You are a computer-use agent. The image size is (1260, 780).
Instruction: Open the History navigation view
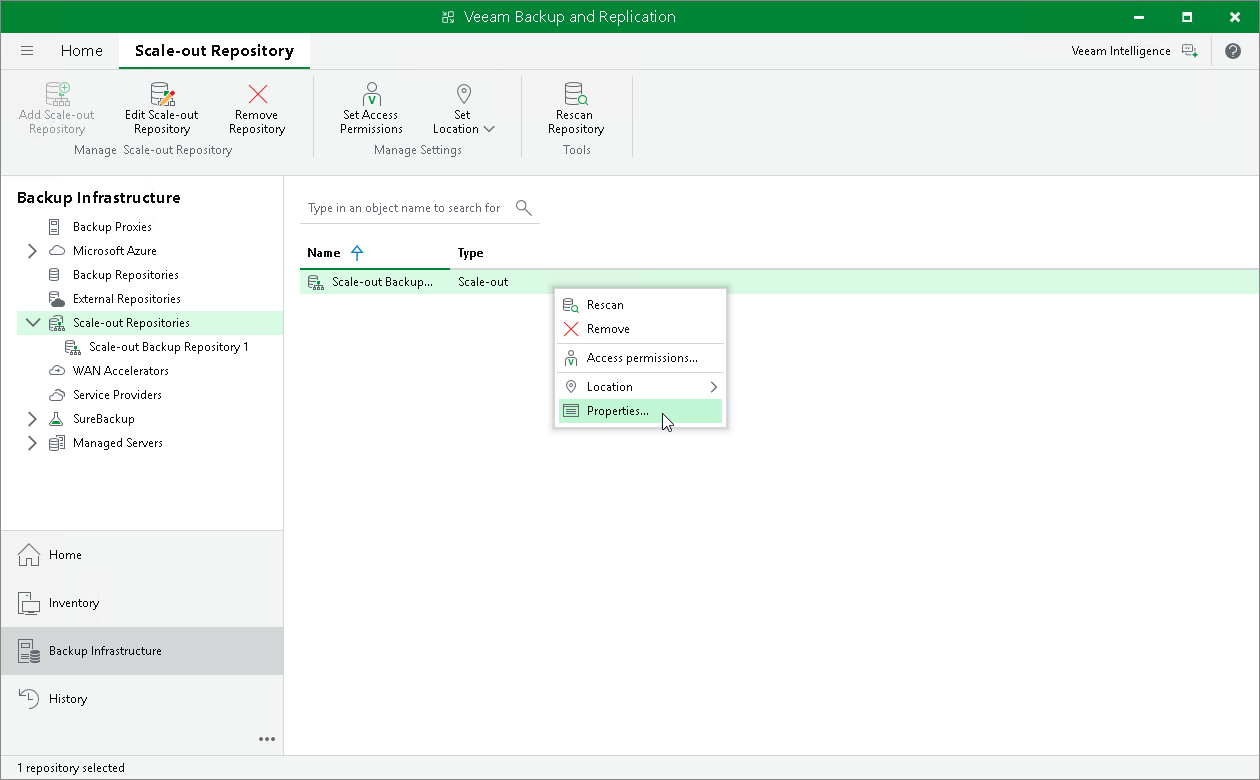pos(142,699)
